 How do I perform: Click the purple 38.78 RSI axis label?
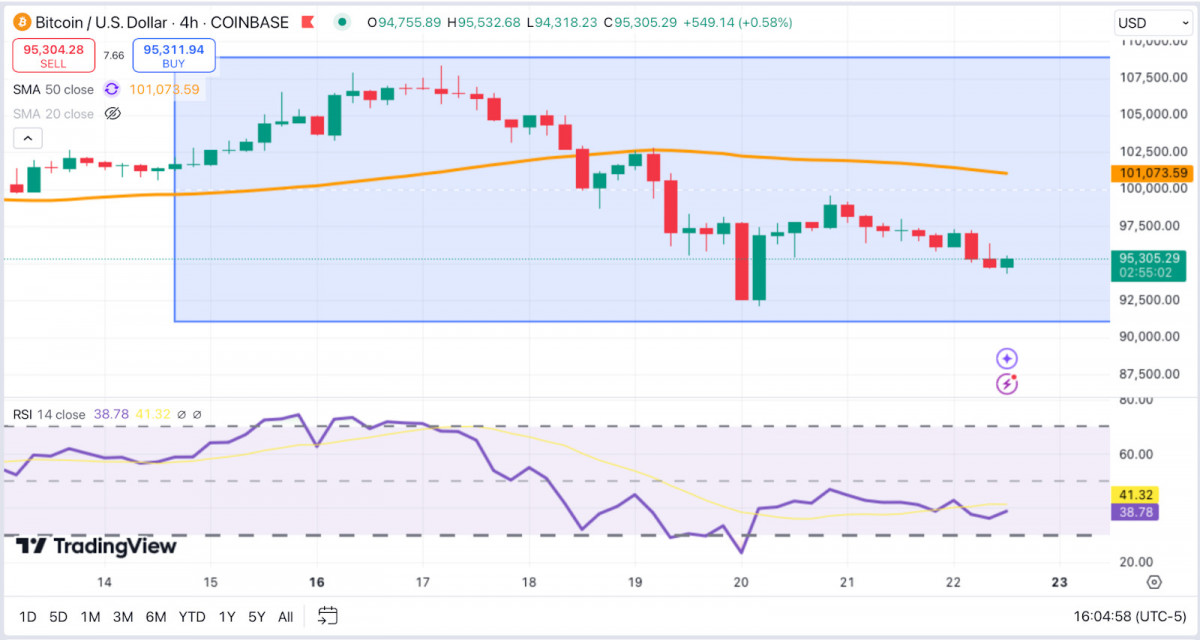pos(1136,511)
